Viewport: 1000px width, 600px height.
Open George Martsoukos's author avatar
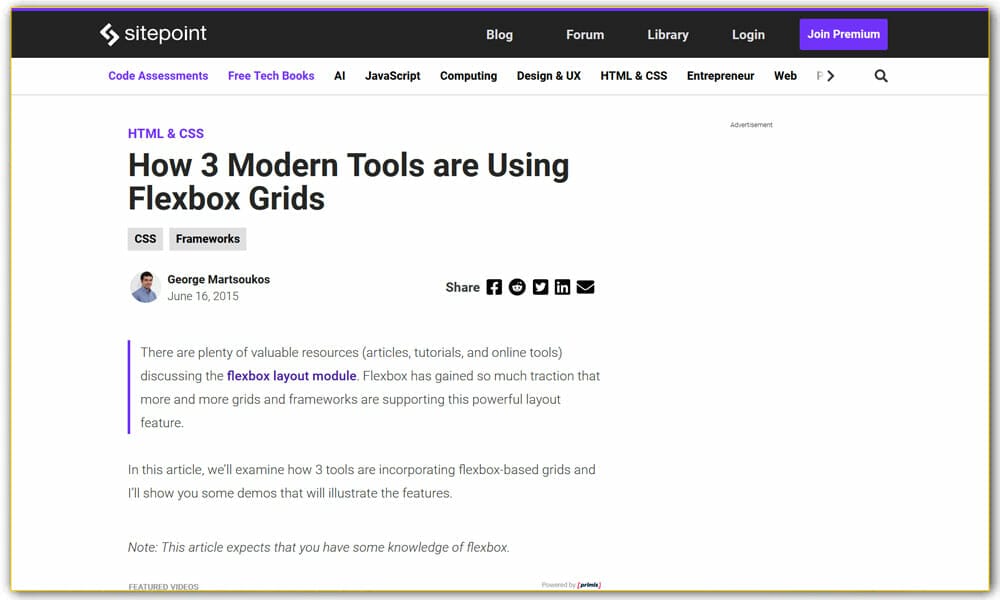click(x=144, y=287)
